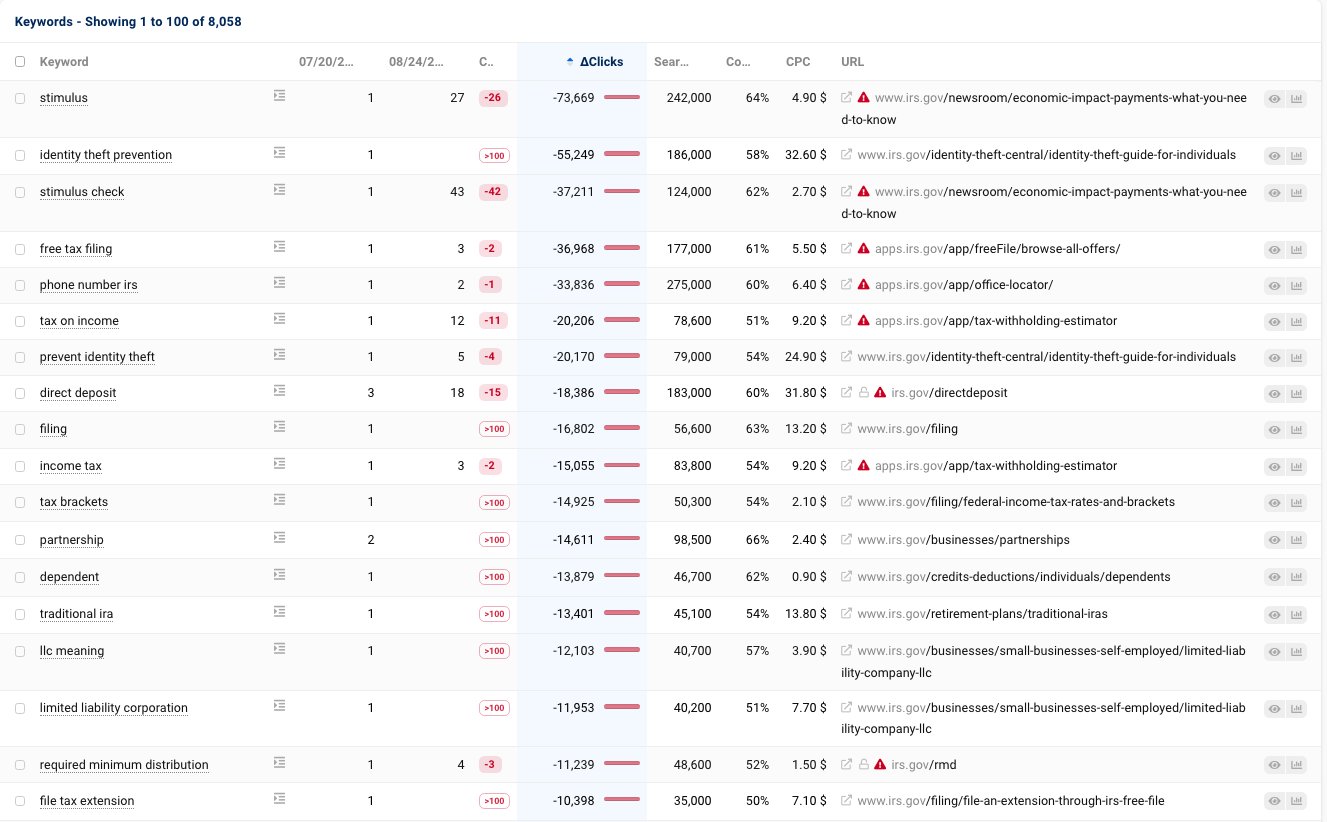1327x822 pixels.
Task: Sort by the competition column header
Action: pos(738,62)
